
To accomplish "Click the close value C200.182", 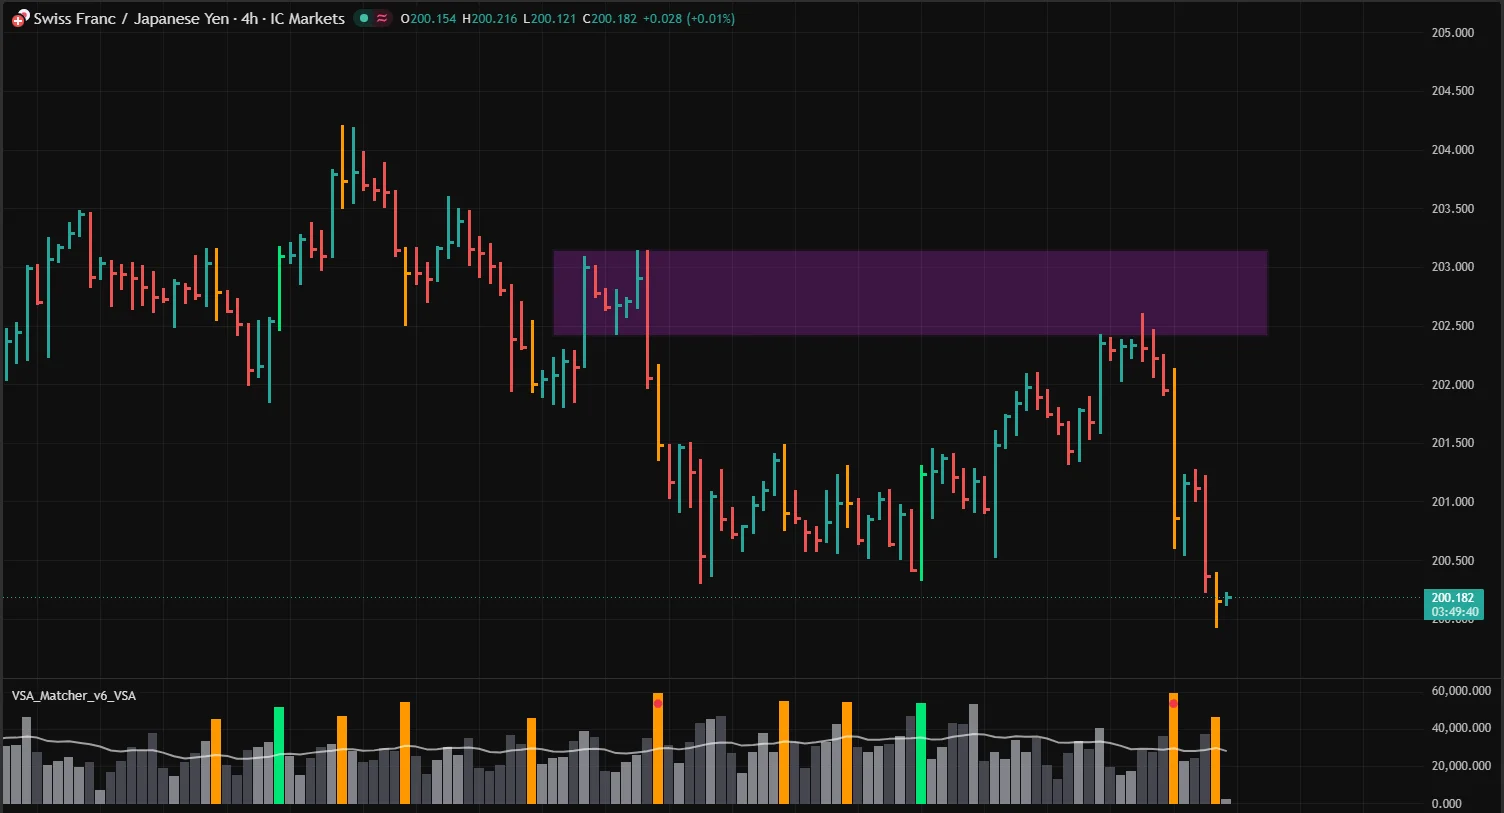I will [x=610, y=19].
